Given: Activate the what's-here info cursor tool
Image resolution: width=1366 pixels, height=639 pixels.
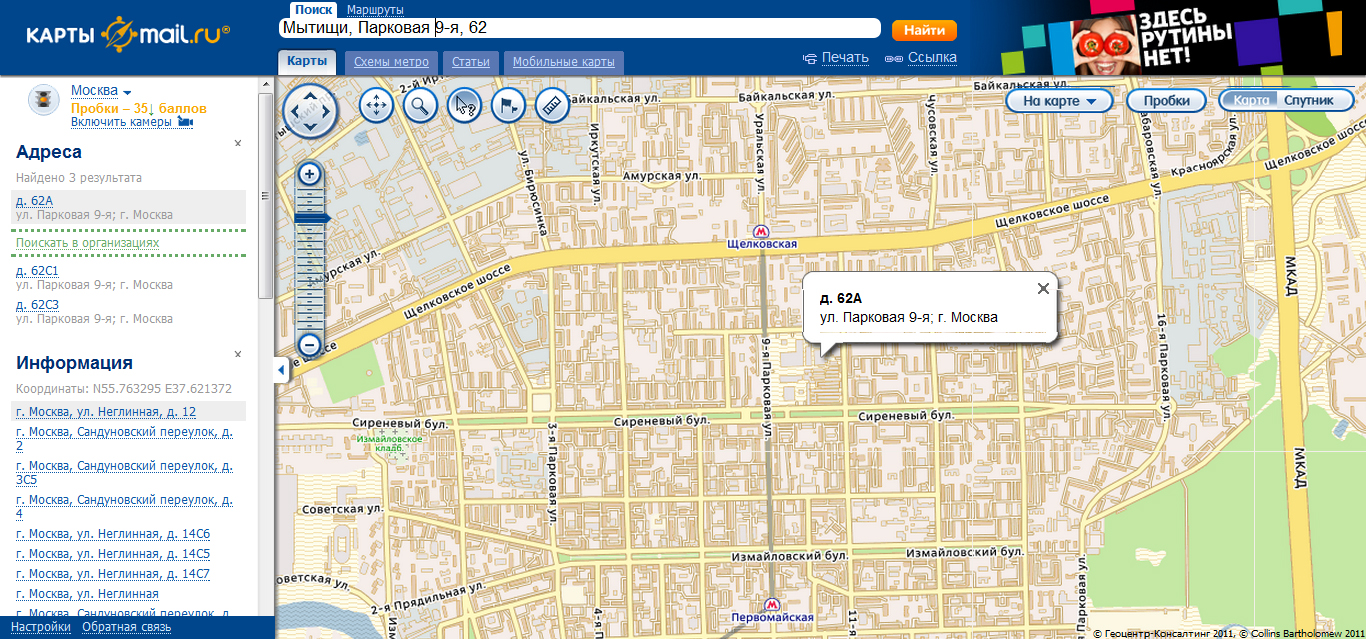Looking at the screenshot, I should [x=464, y=105].
